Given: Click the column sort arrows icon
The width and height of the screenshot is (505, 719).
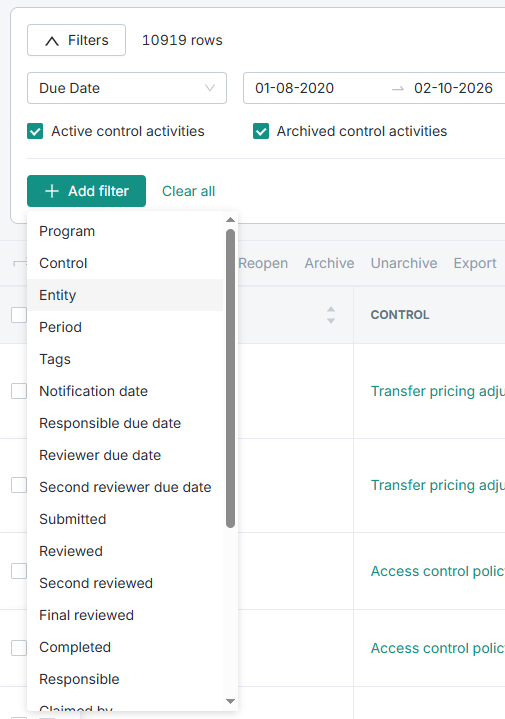Looking at the screenshot, I should [x=331, y=315].
